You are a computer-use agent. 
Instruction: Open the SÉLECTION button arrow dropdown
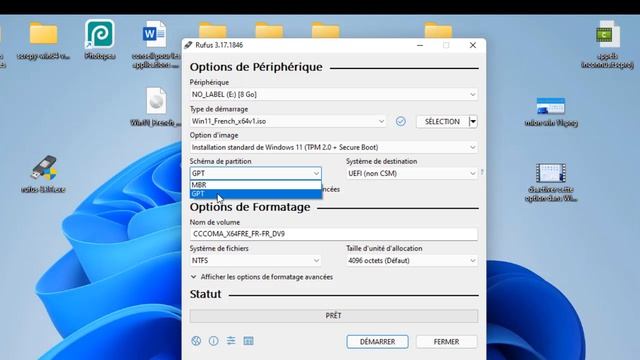pyautogui.click(x=473, y=121)
